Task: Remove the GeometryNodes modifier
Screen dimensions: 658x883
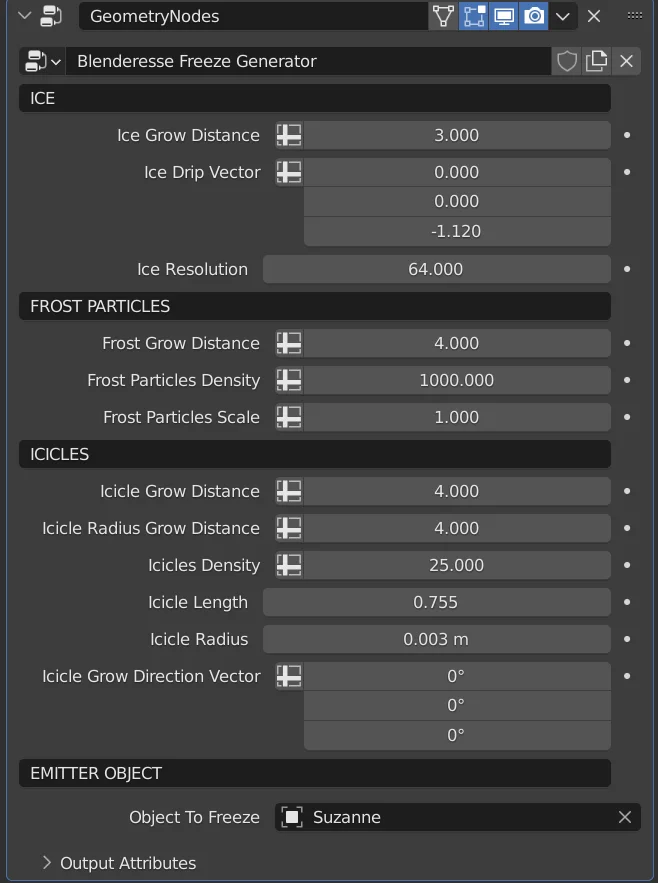Action: point(594,16)
